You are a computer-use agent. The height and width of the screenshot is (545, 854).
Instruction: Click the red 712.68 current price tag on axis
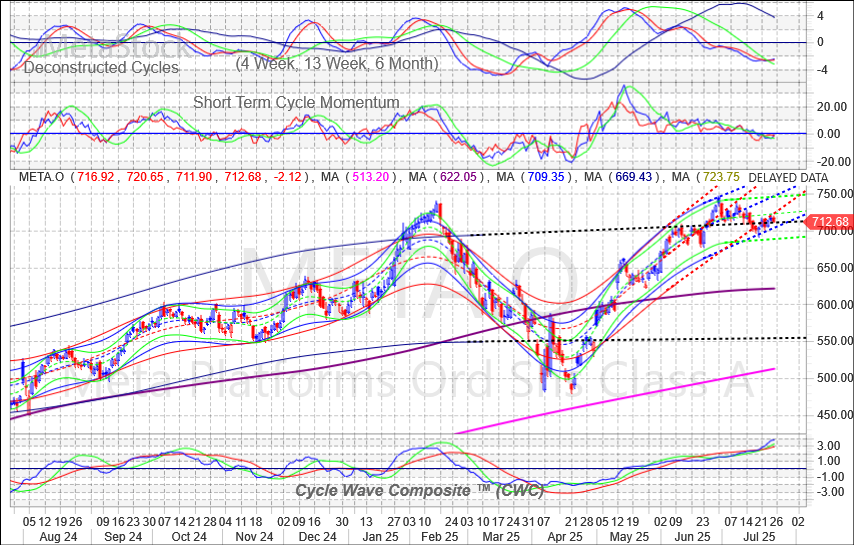tap(828, 222)
